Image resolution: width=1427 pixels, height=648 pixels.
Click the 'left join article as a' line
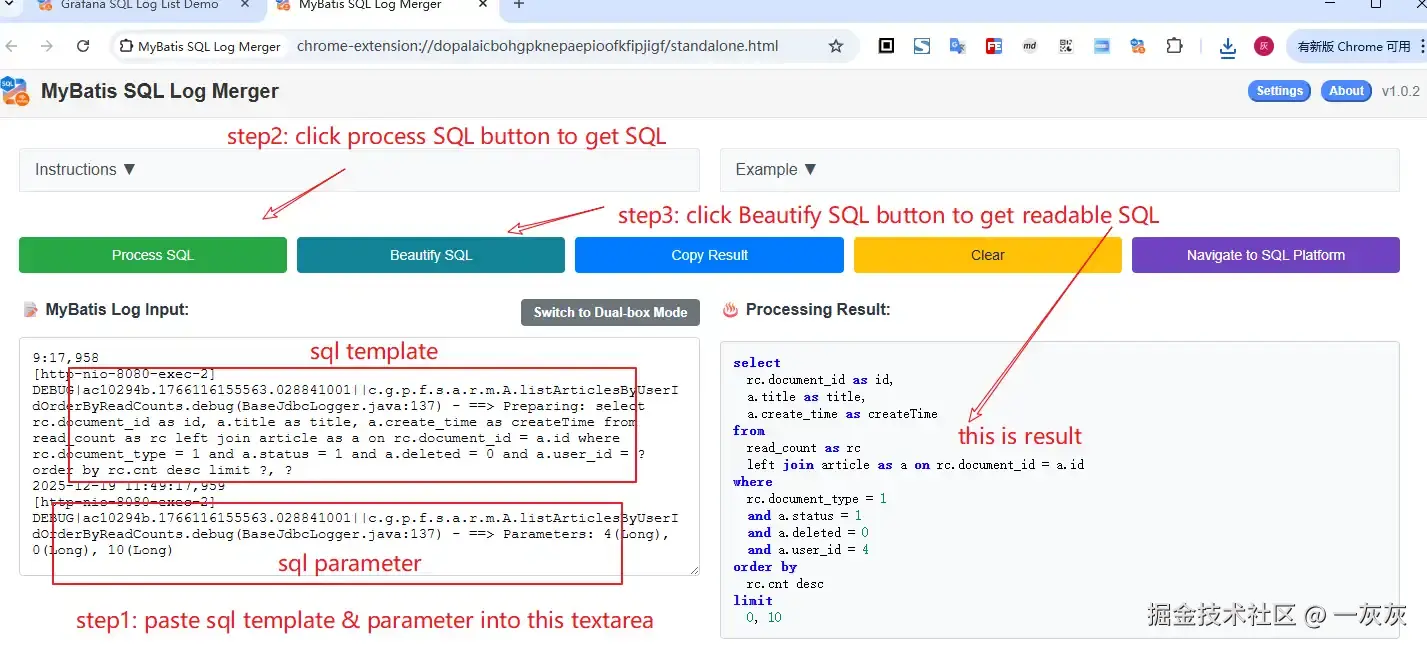(x=915, y=465)
